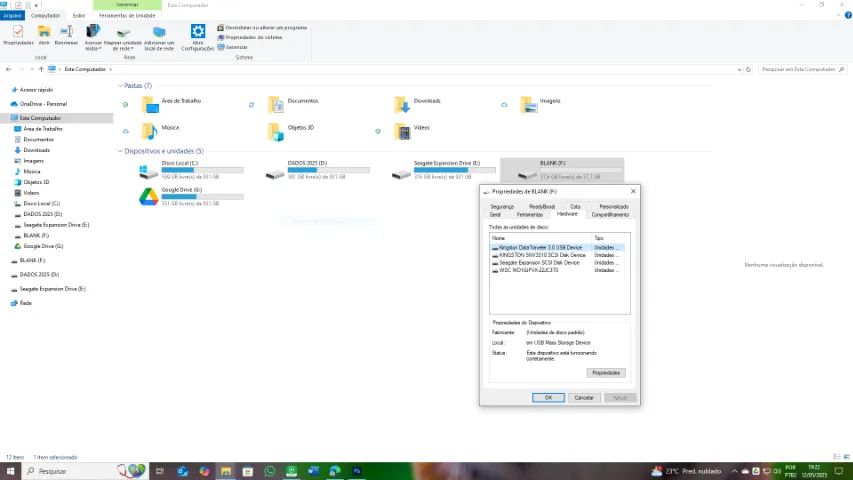Click Cancelar in the properties dialog
Screen dimensions: 853x480
584,398
